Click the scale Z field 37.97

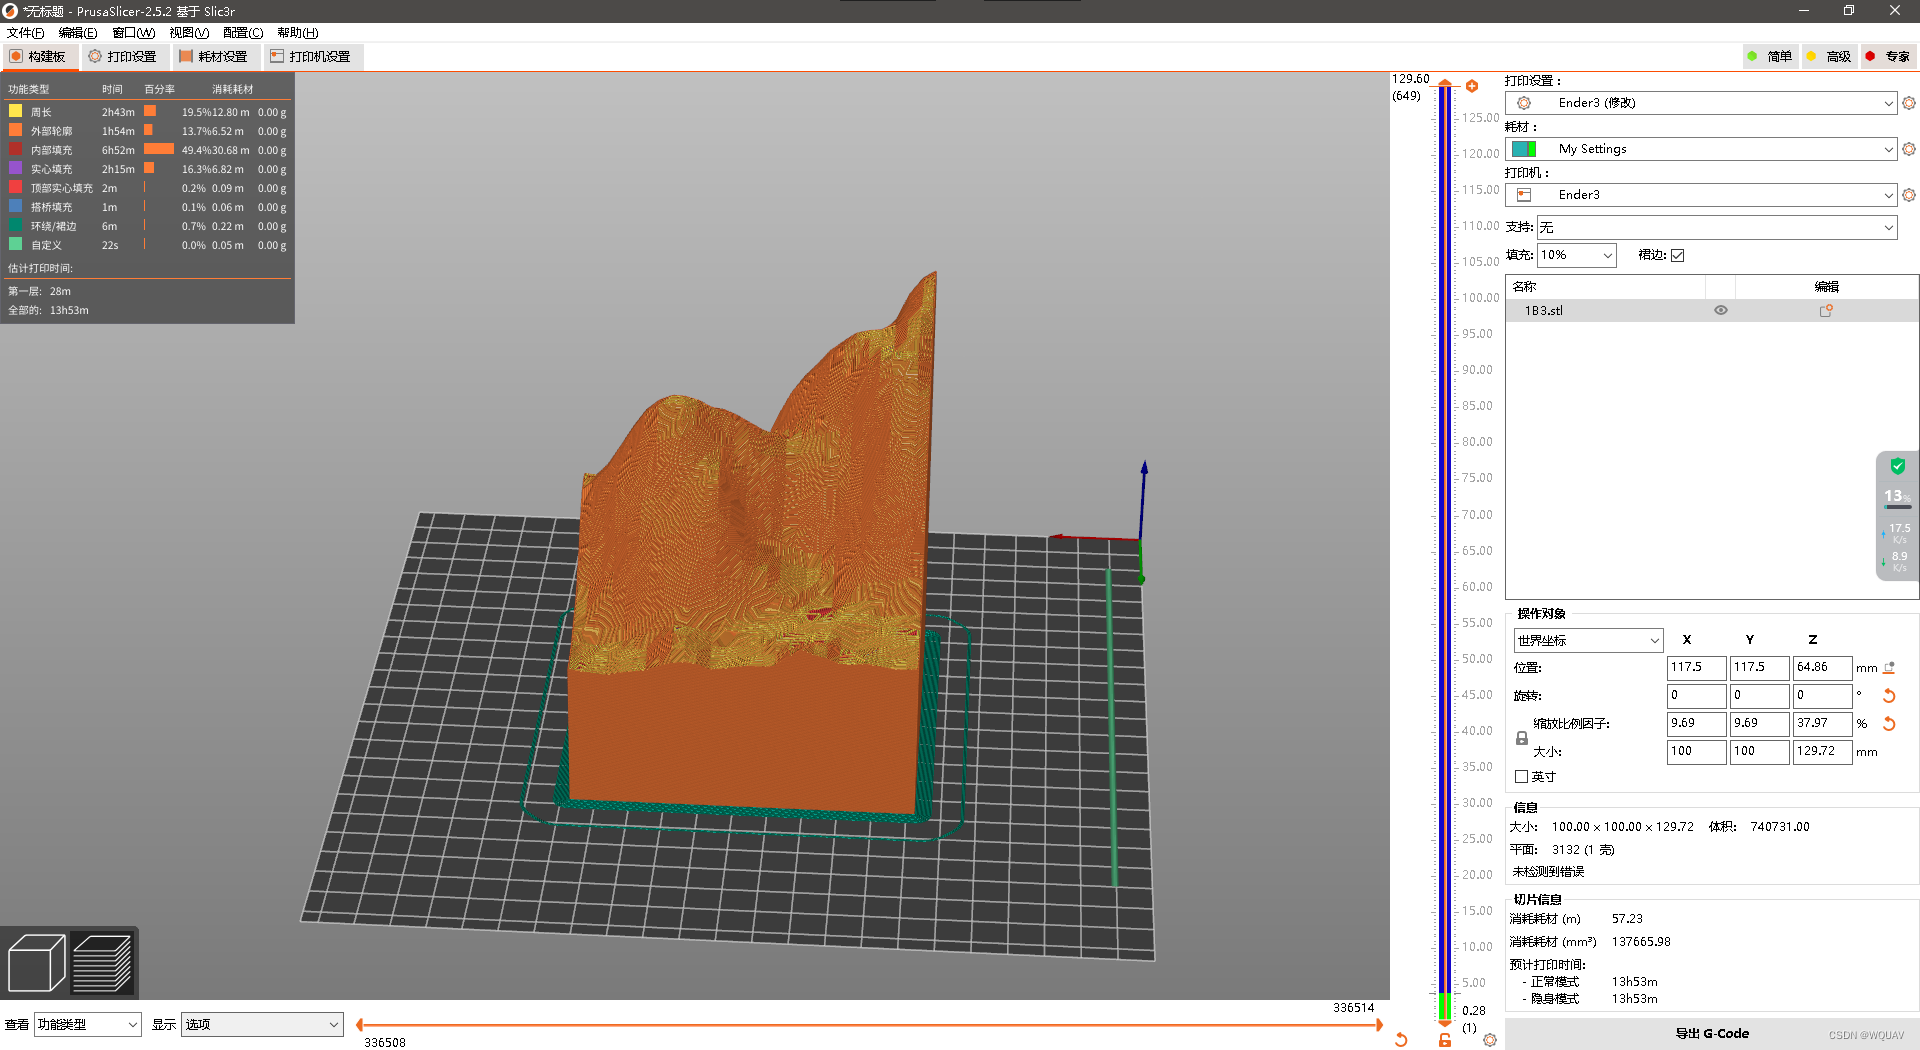coord(1822,723)
